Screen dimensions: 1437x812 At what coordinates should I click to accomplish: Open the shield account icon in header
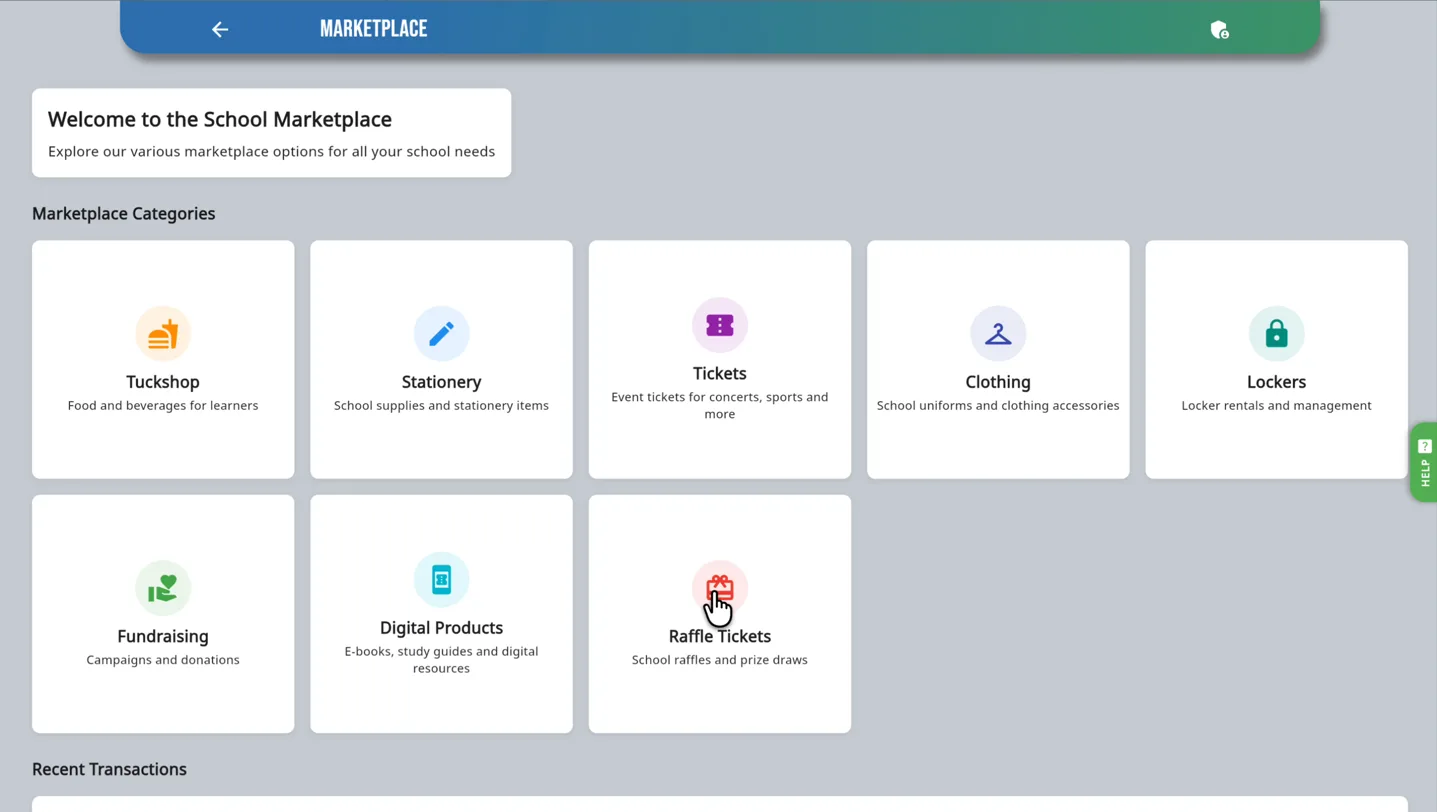(1219, 30)
